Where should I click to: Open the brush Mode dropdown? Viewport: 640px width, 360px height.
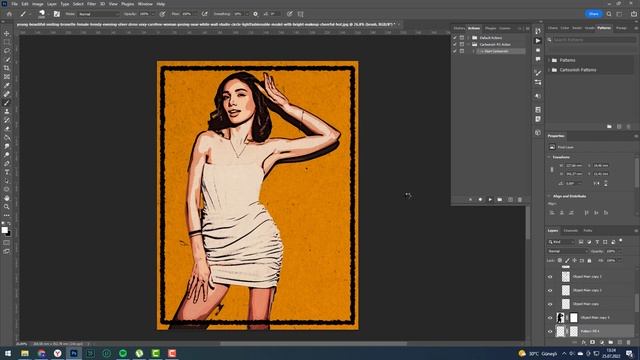click(98, 14)
